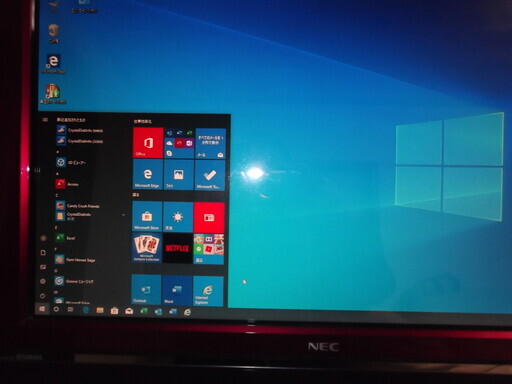Open Cortana circle on the taskbar

[x=56, y=309]
